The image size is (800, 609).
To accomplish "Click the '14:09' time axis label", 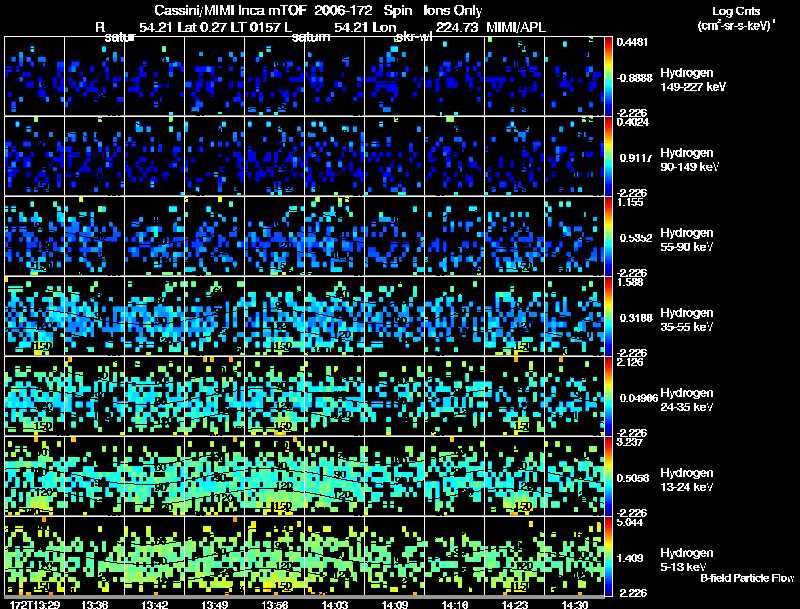I will point(395,604).
